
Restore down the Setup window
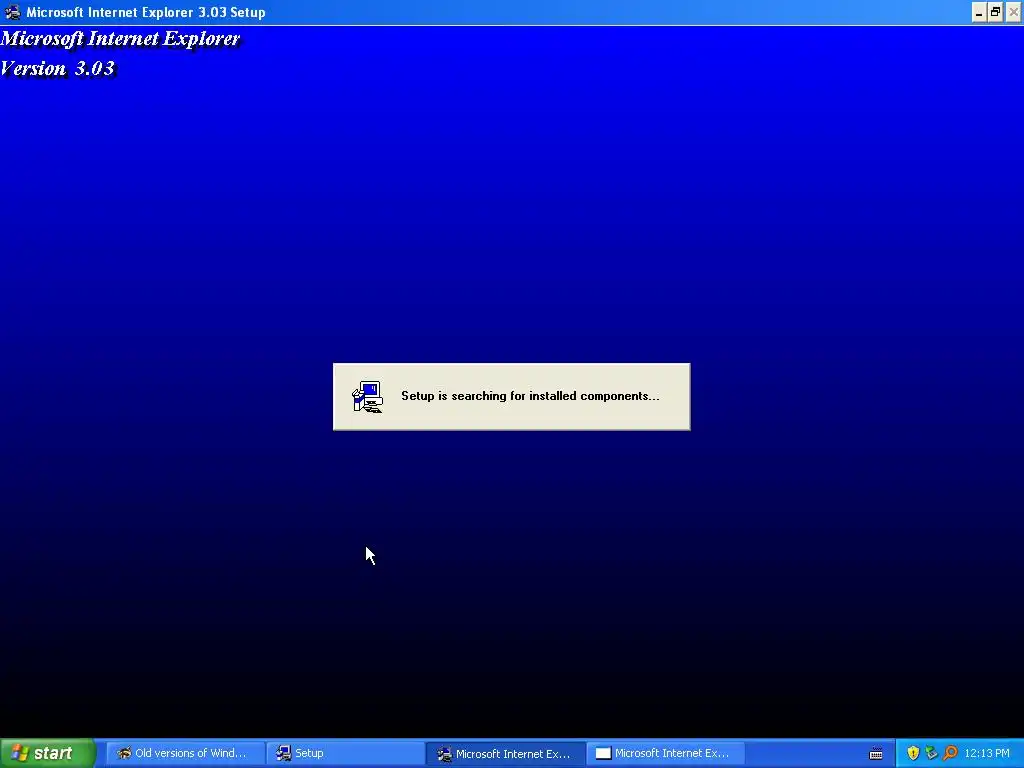(x=995, y=12)
